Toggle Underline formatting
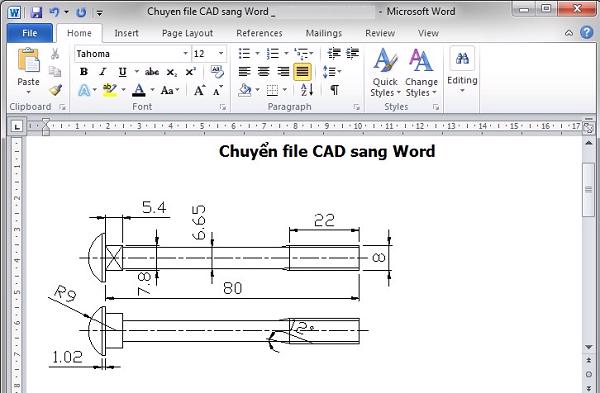The image size is (600, 393). coord(122,72)
